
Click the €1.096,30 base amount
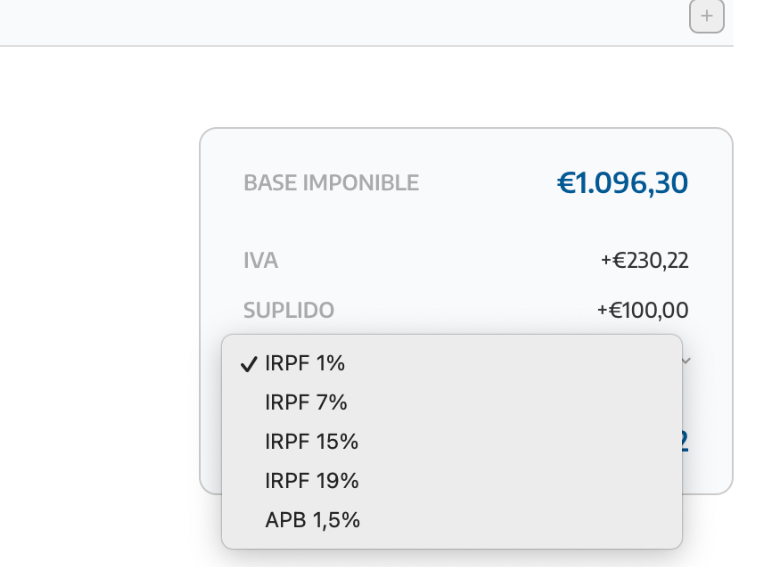coord(622,184)
